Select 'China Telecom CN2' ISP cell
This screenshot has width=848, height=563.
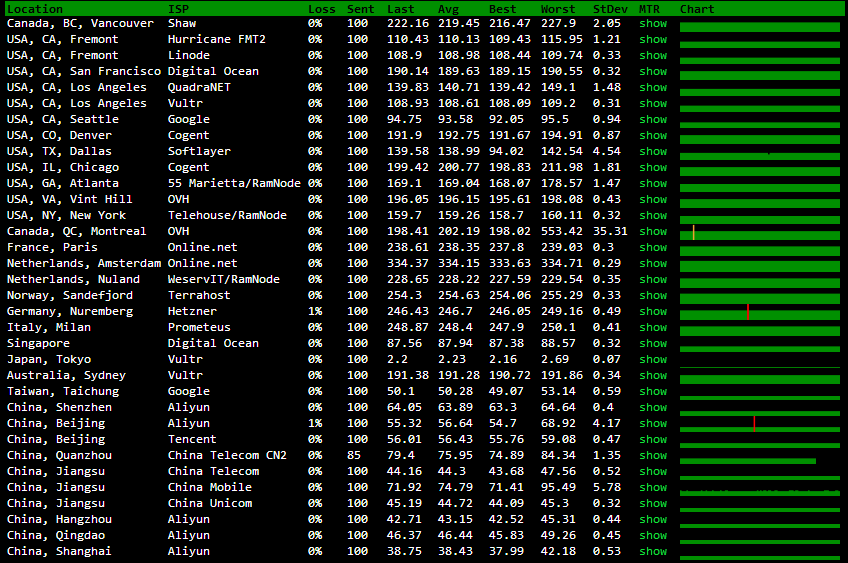click(227, 455)
